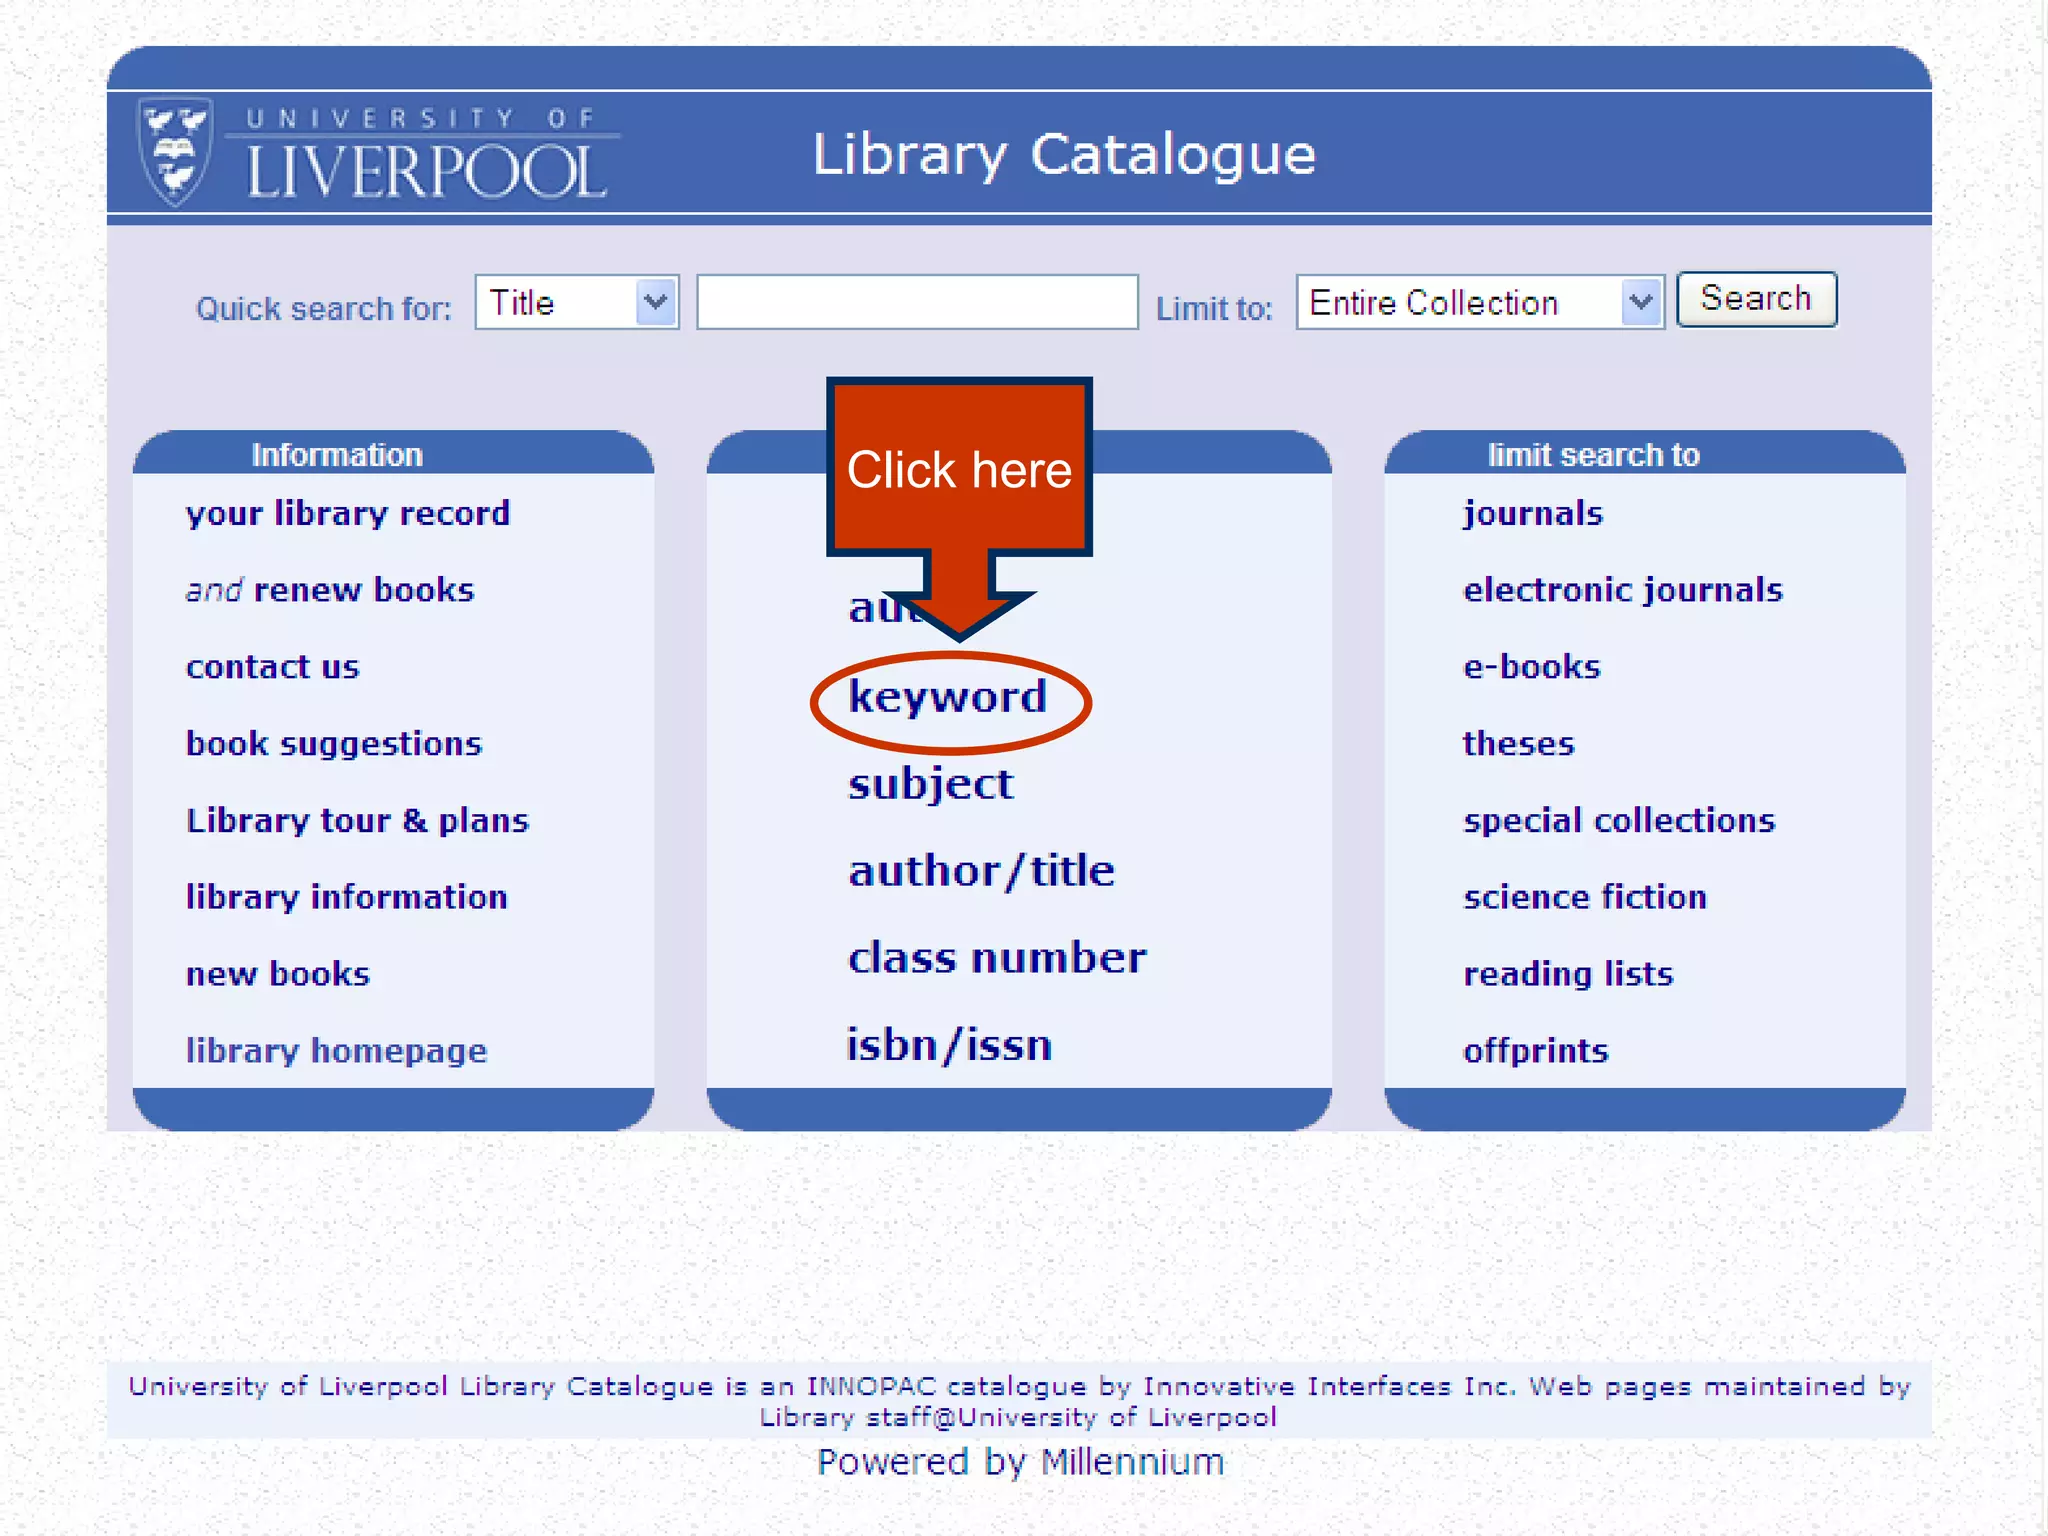Click the quick search text field
The image size is (2048, 1536).
click(x=916, y=302)
